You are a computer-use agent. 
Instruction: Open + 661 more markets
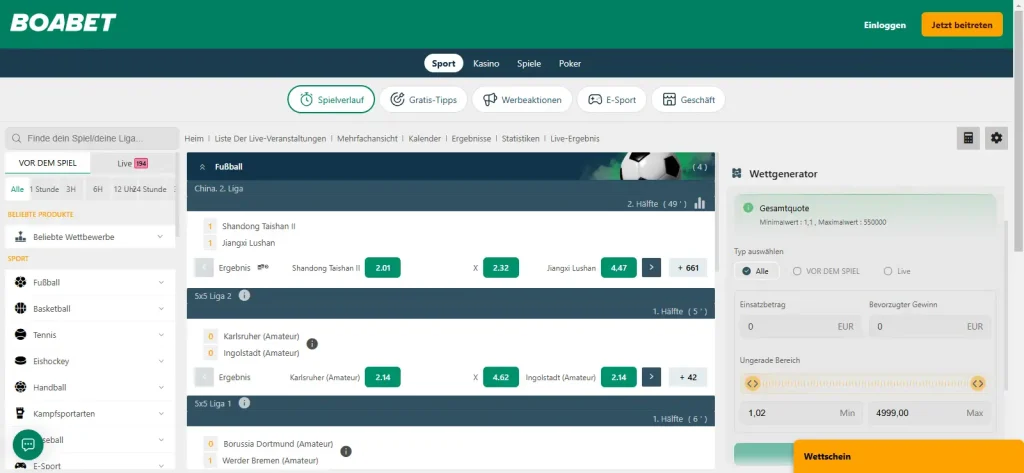[x=688, y=267]
